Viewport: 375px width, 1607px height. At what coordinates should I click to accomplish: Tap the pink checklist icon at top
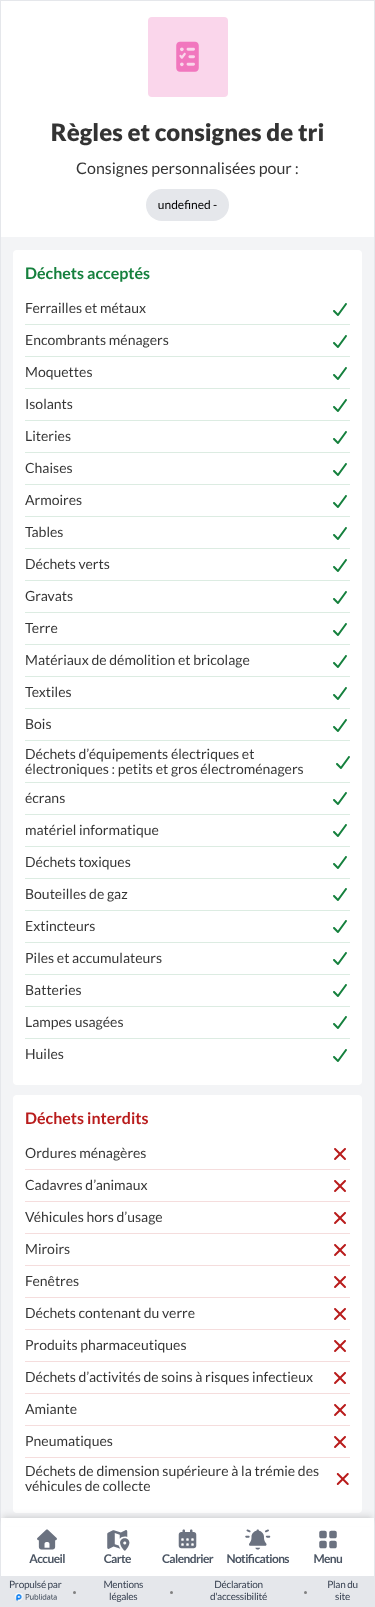(x=187, y=57)
